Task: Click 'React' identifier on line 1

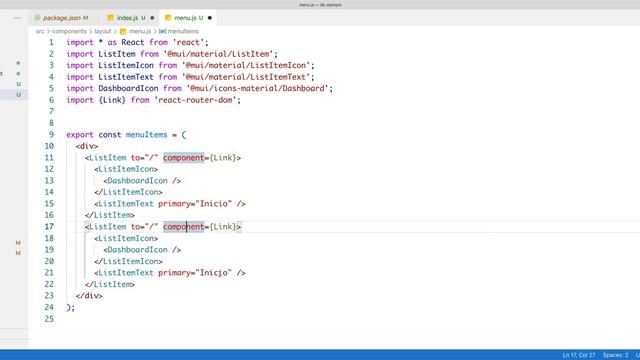Action: coord(133,42)
